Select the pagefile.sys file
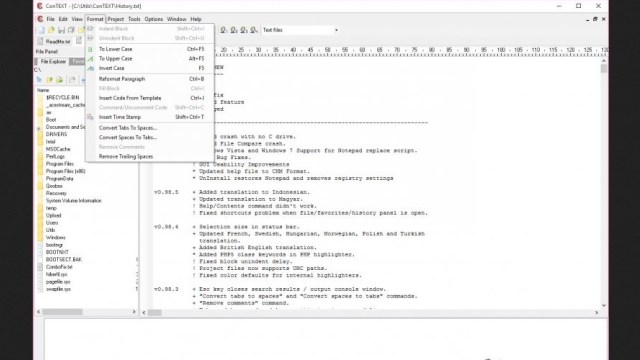 [x=58, y=282]
